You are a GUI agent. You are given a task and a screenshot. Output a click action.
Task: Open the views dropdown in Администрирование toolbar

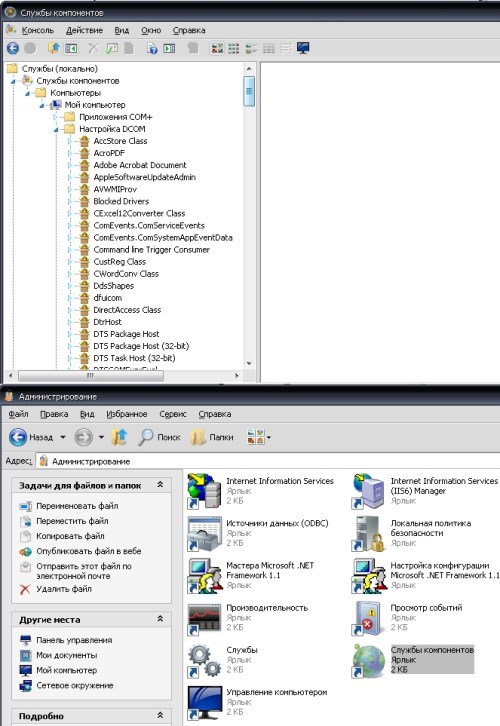tap(269, 437)
